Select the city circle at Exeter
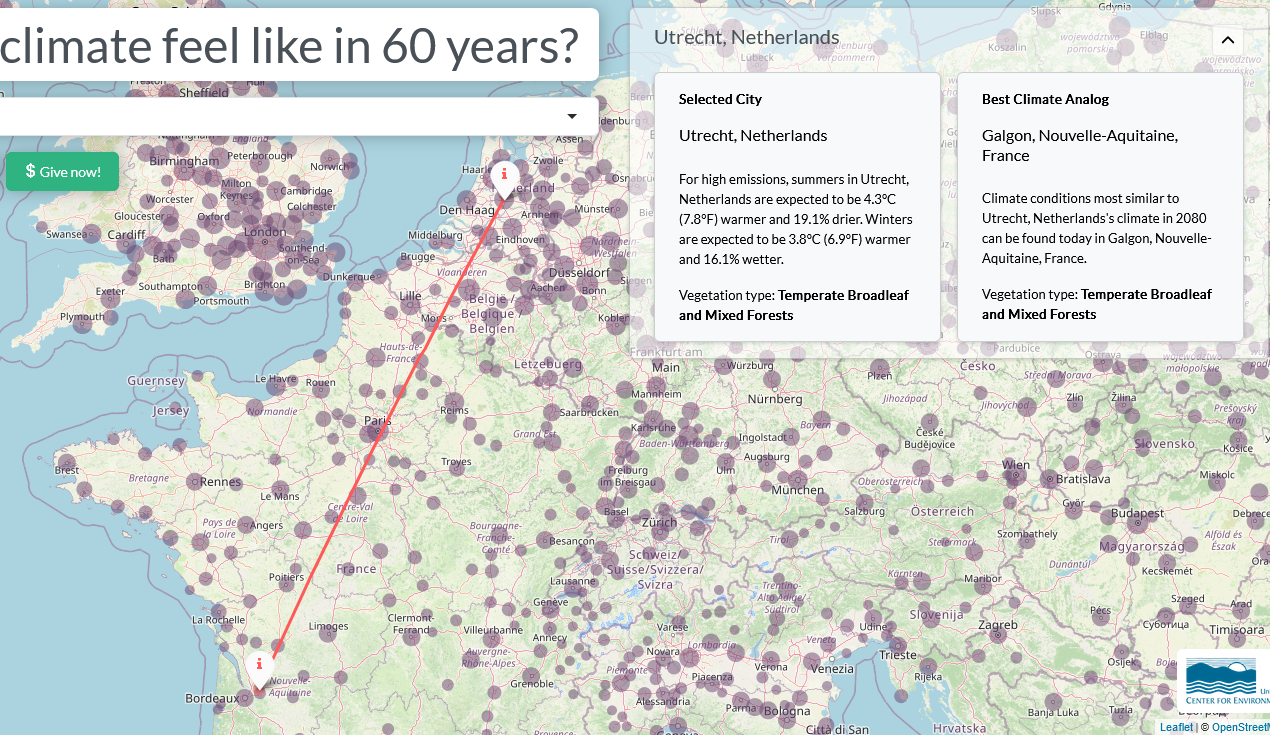The height and width of the screenshot is (735, 1270). click(109, 297)
